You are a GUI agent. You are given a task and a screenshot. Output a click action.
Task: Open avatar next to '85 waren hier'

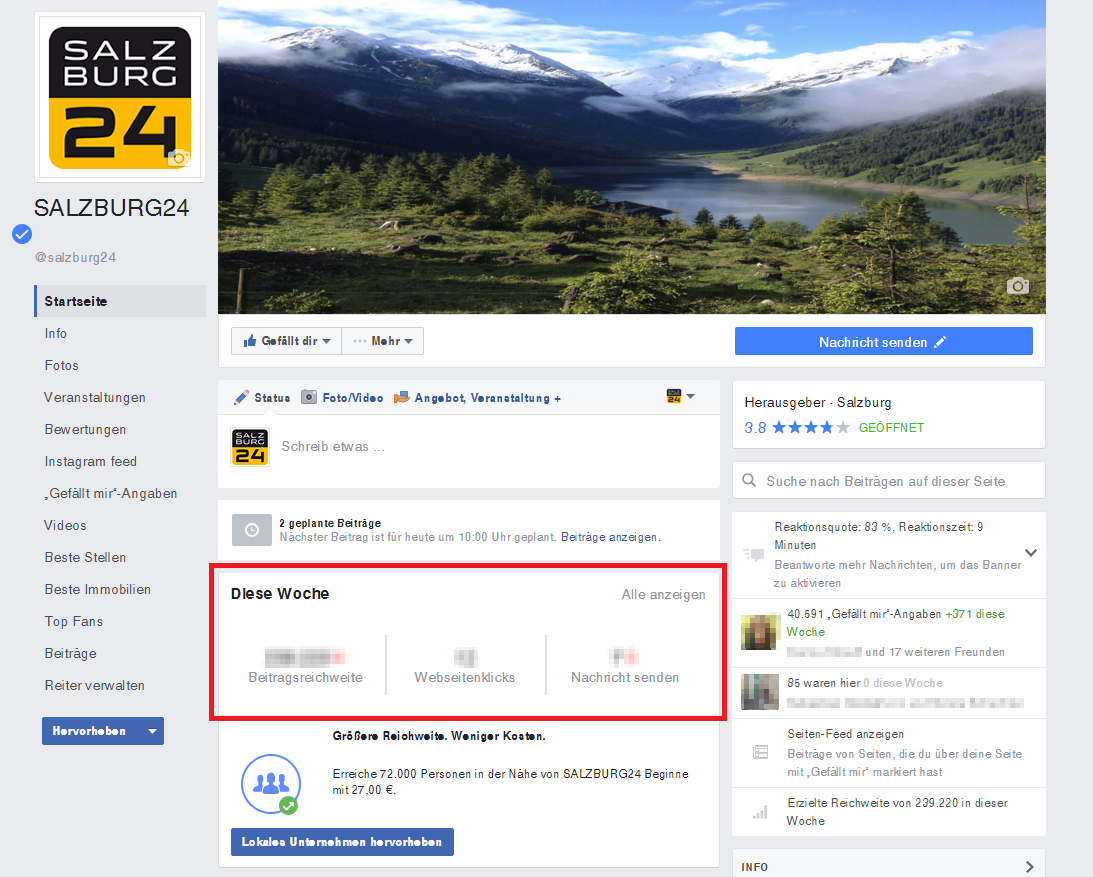click(x=759, y=692)
